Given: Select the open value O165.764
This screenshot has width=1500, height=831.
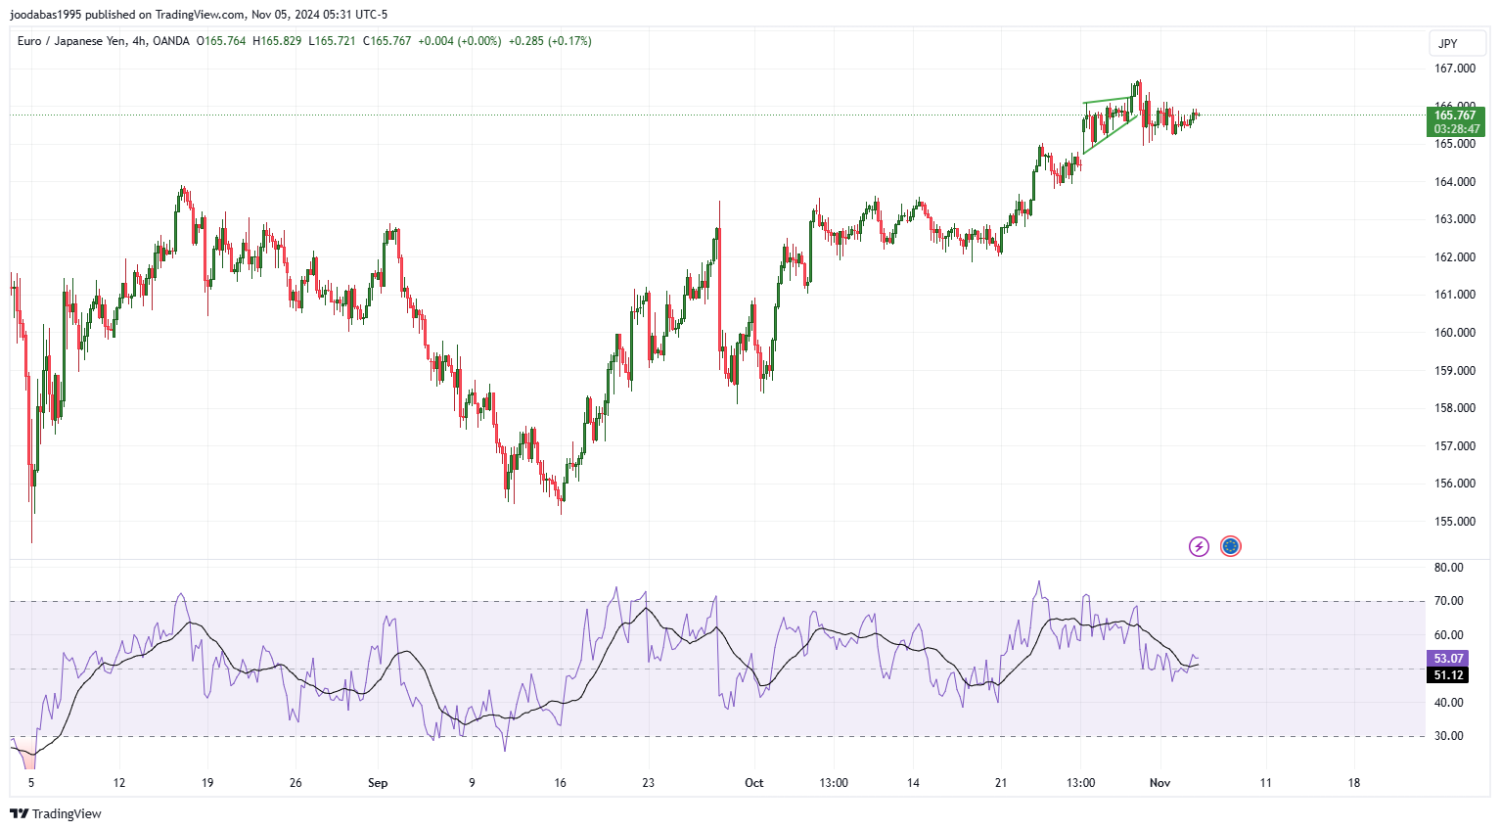Looking at the screenshot, I should (x=221, y=41).
